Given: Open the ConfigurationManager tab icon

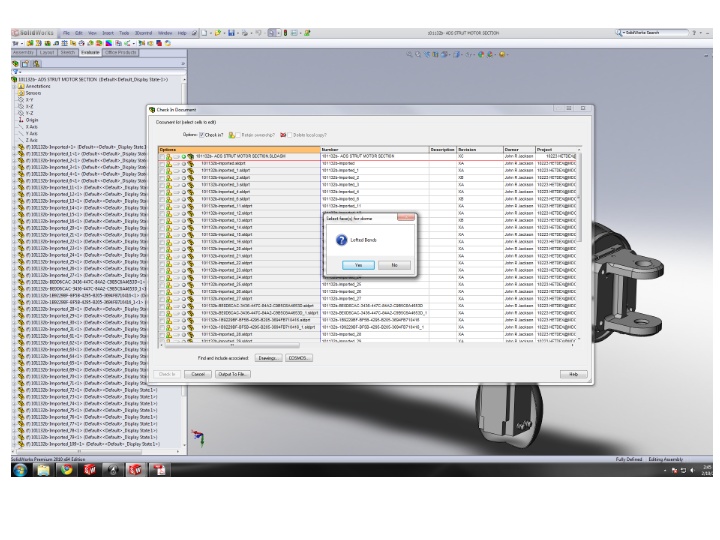Looking at the screenshot, I should click(x=36, y=64).
